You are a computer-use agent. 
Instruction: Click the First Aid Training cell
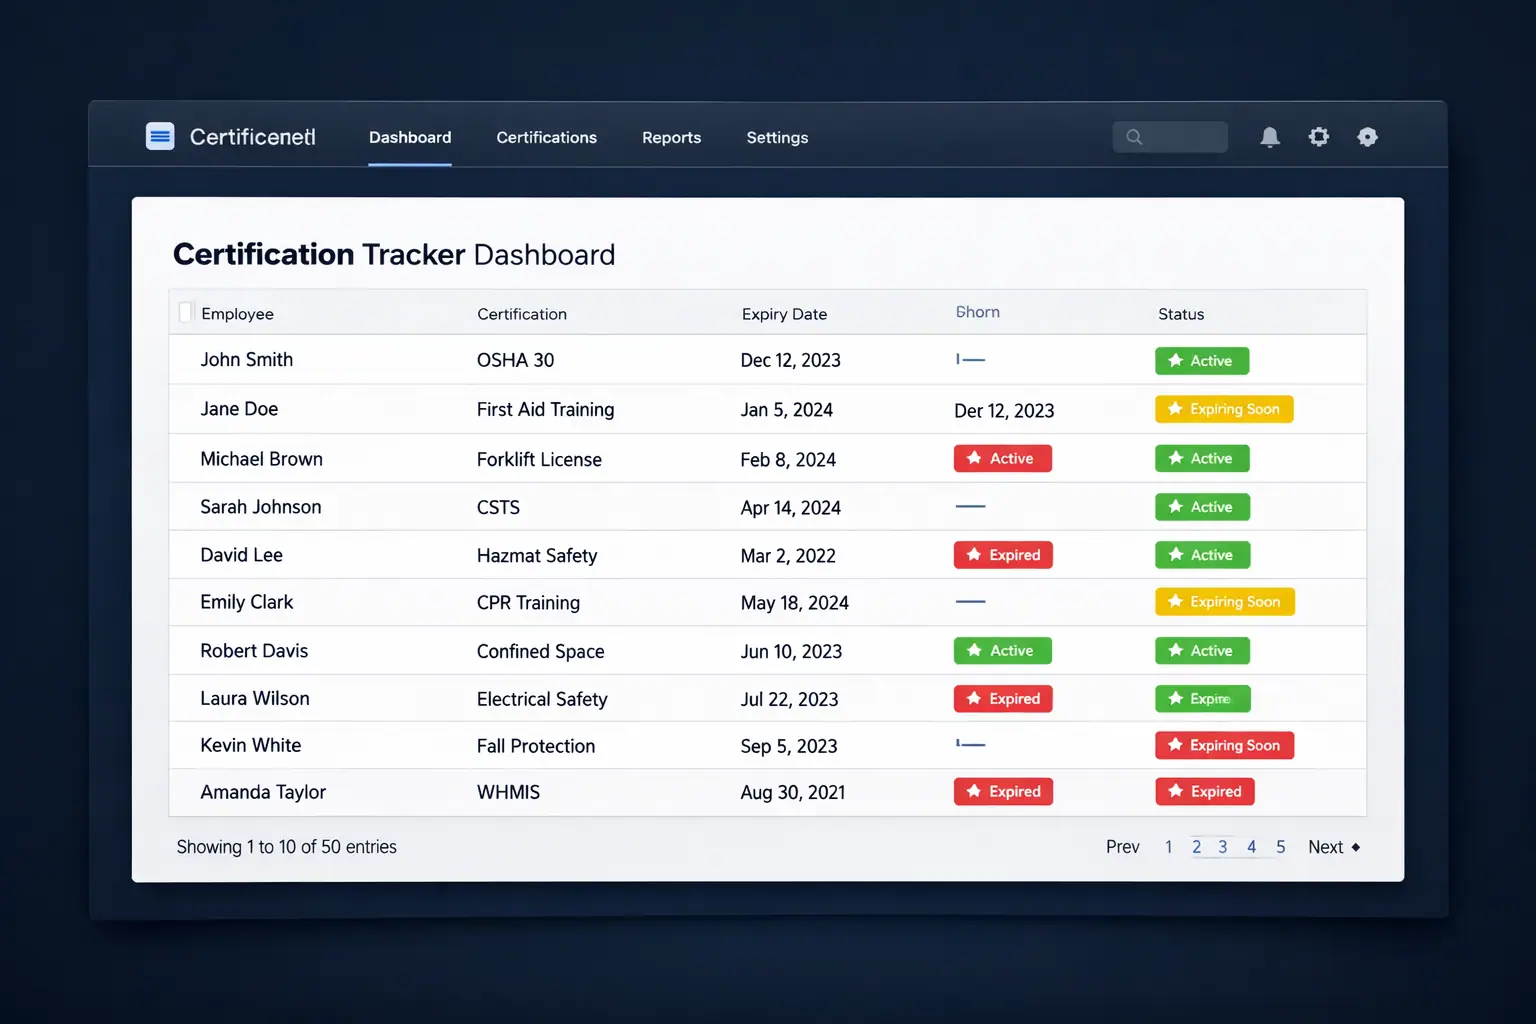545,410
